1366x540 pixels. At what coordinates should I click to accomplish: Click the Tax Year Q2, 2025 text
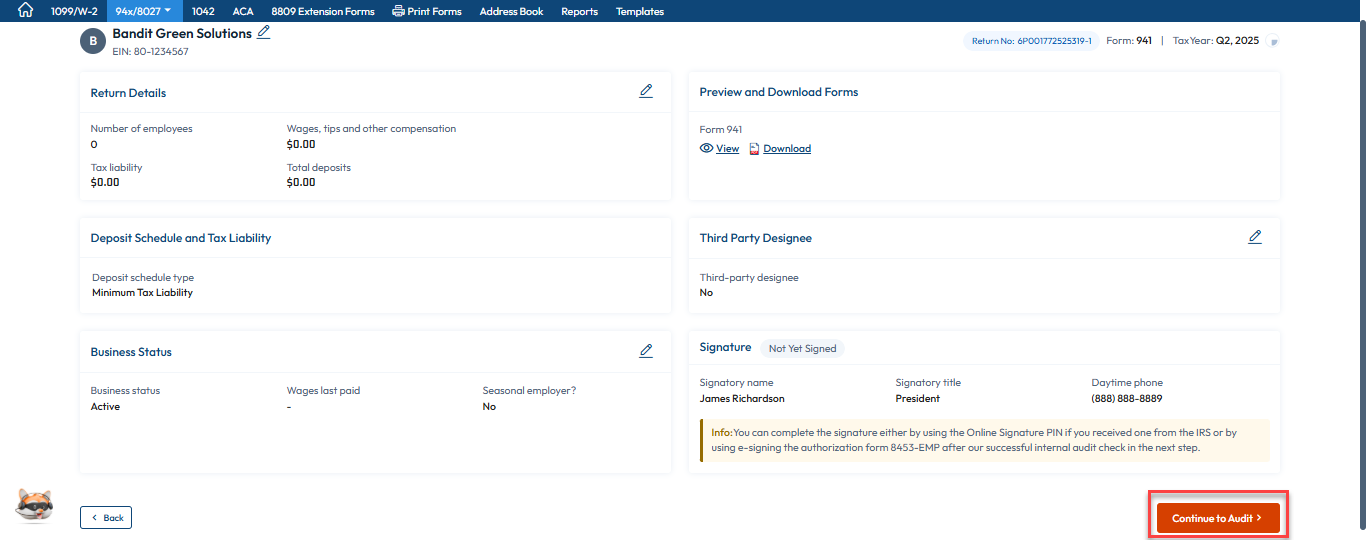[x=1216, y=41]
